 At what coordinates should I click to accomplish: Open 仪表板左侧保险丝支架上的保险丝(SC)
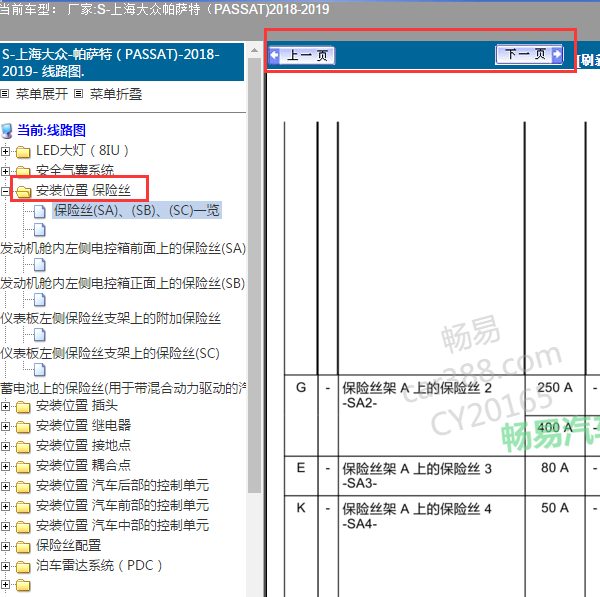point(110,354)
